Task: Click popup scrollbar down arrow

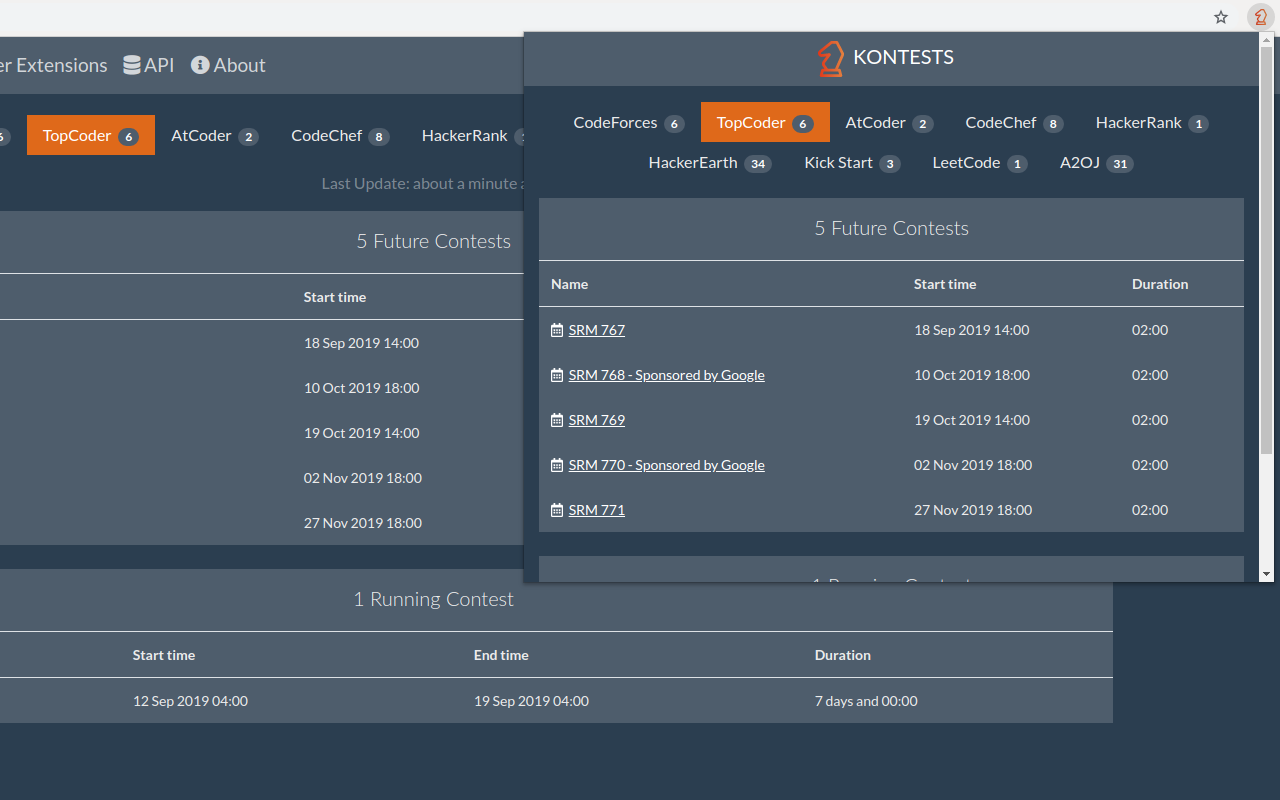Action: pyautogui.click(x=1266, y=574)
